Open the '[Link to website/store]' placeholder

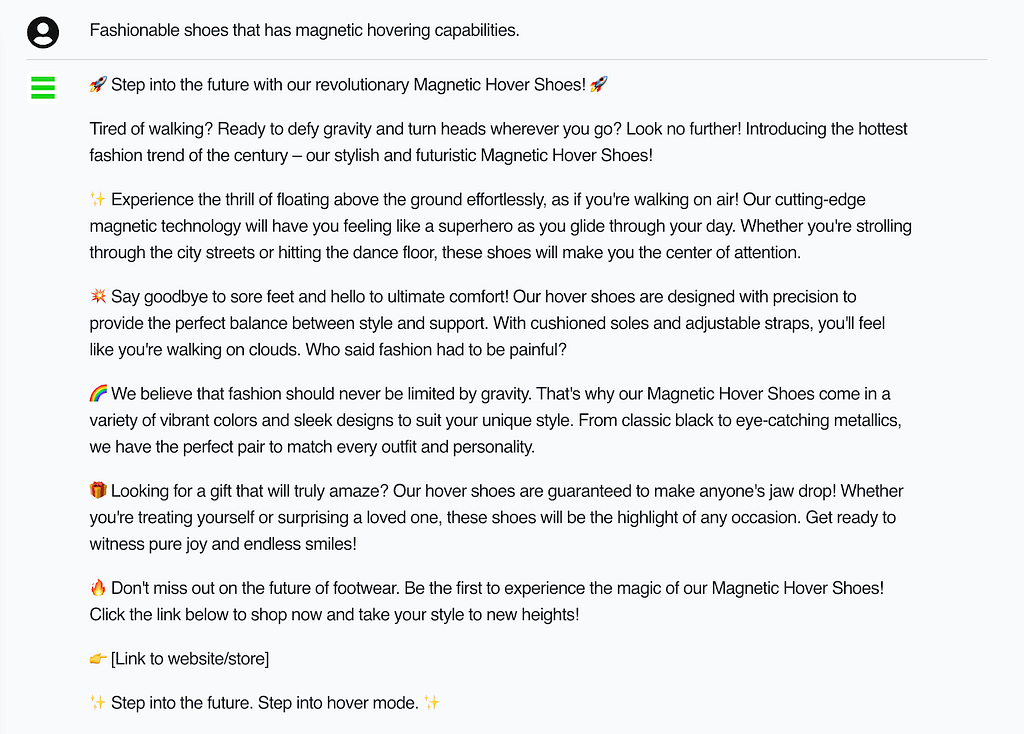[190, 658]
